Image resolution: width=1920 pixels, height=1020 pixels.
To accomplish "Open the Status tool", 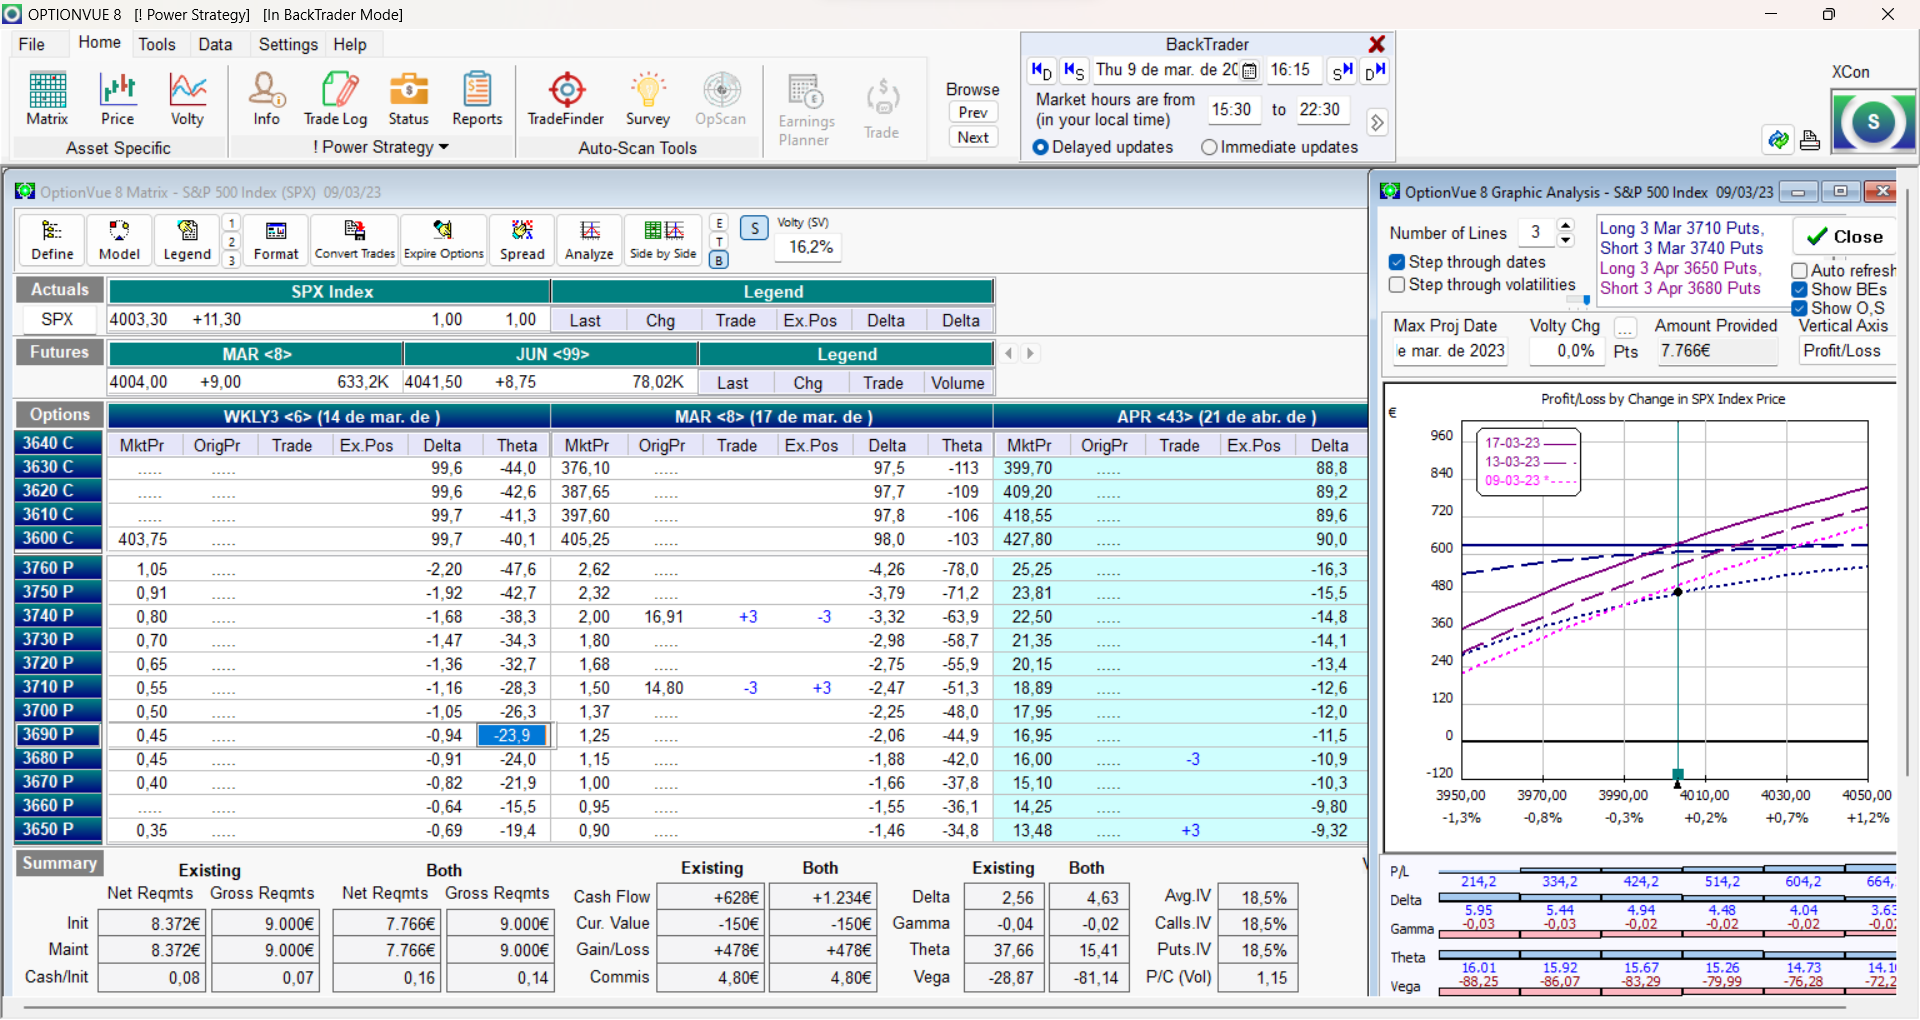I will coord(408,99).
